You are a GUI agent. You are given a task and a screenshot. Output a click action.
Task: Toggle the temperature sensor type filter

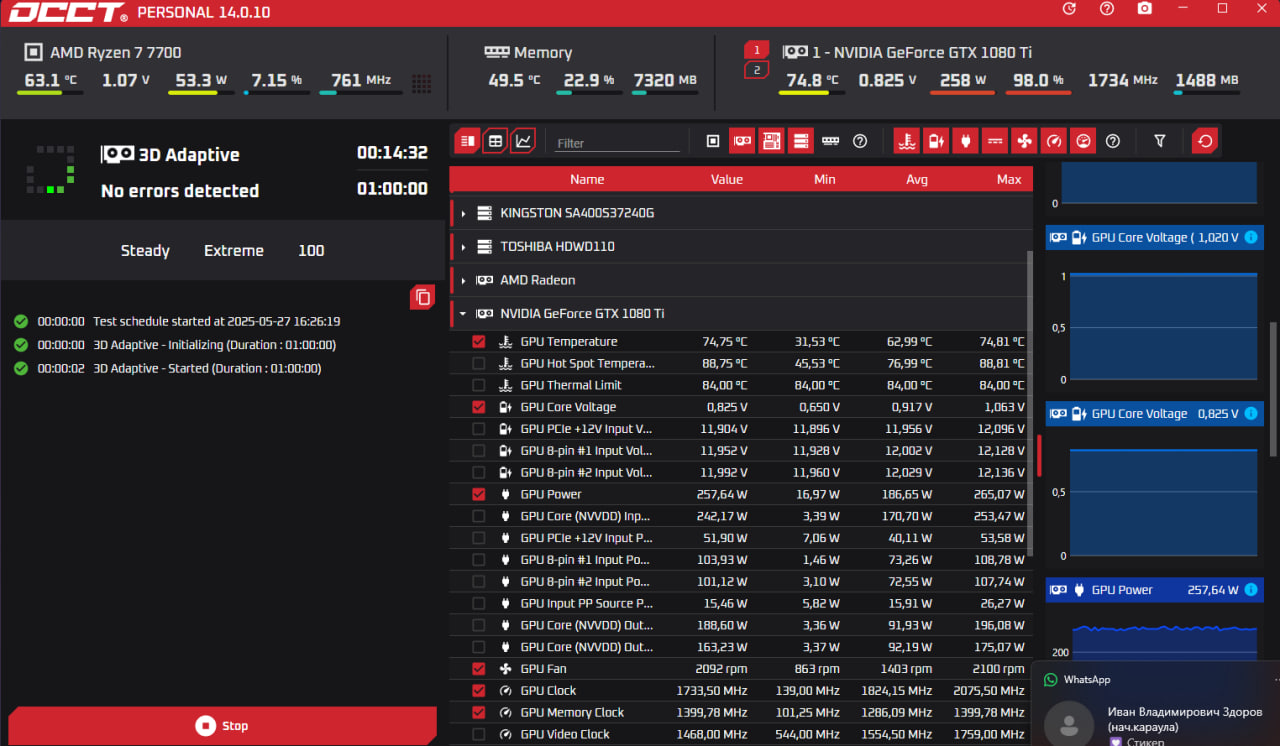tap(906, 141)
